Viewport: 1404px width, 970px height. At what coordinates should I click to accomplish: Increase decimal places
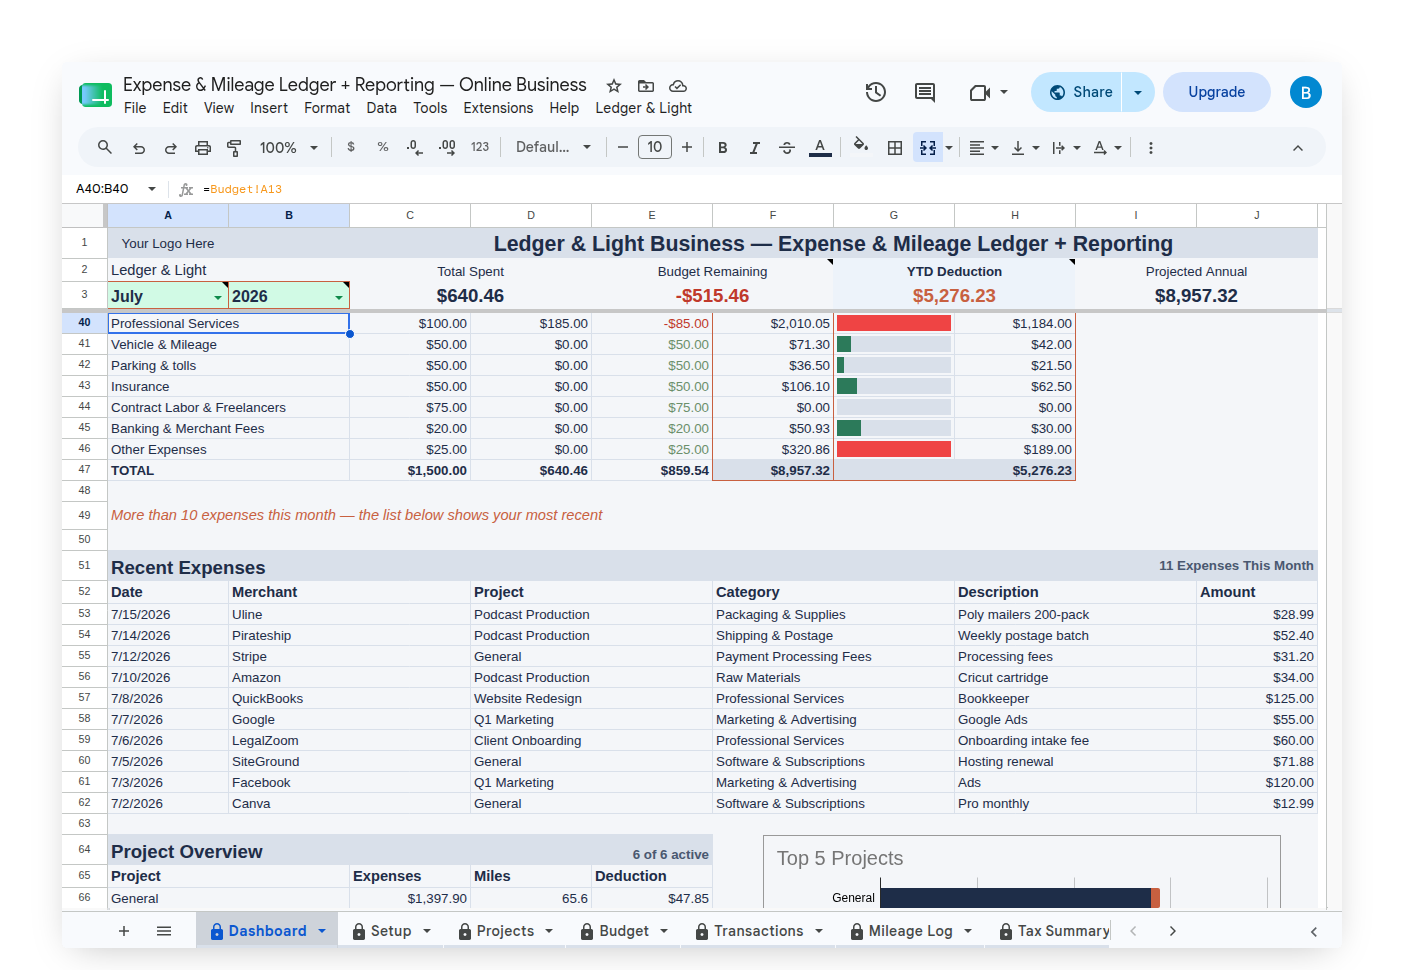click(447, 147)
